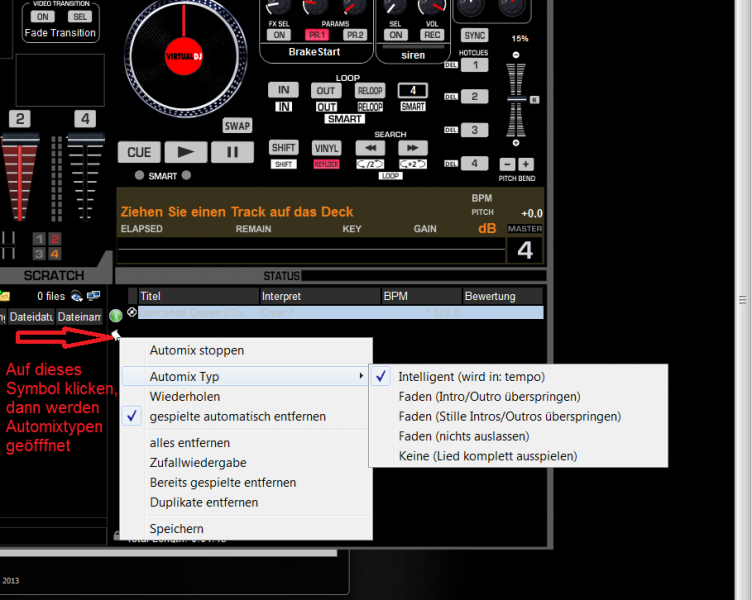
Task: Click 'Zufallwiedergabe' in the context menu
Action: tap(198, 463)
